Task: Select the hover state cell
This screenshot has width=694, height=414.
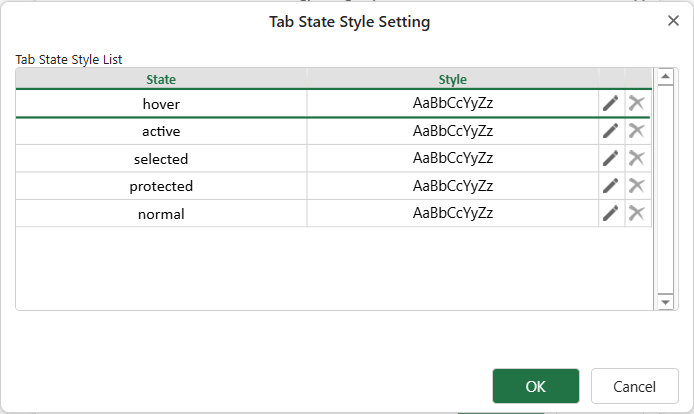Action: [x=161, y=104]
